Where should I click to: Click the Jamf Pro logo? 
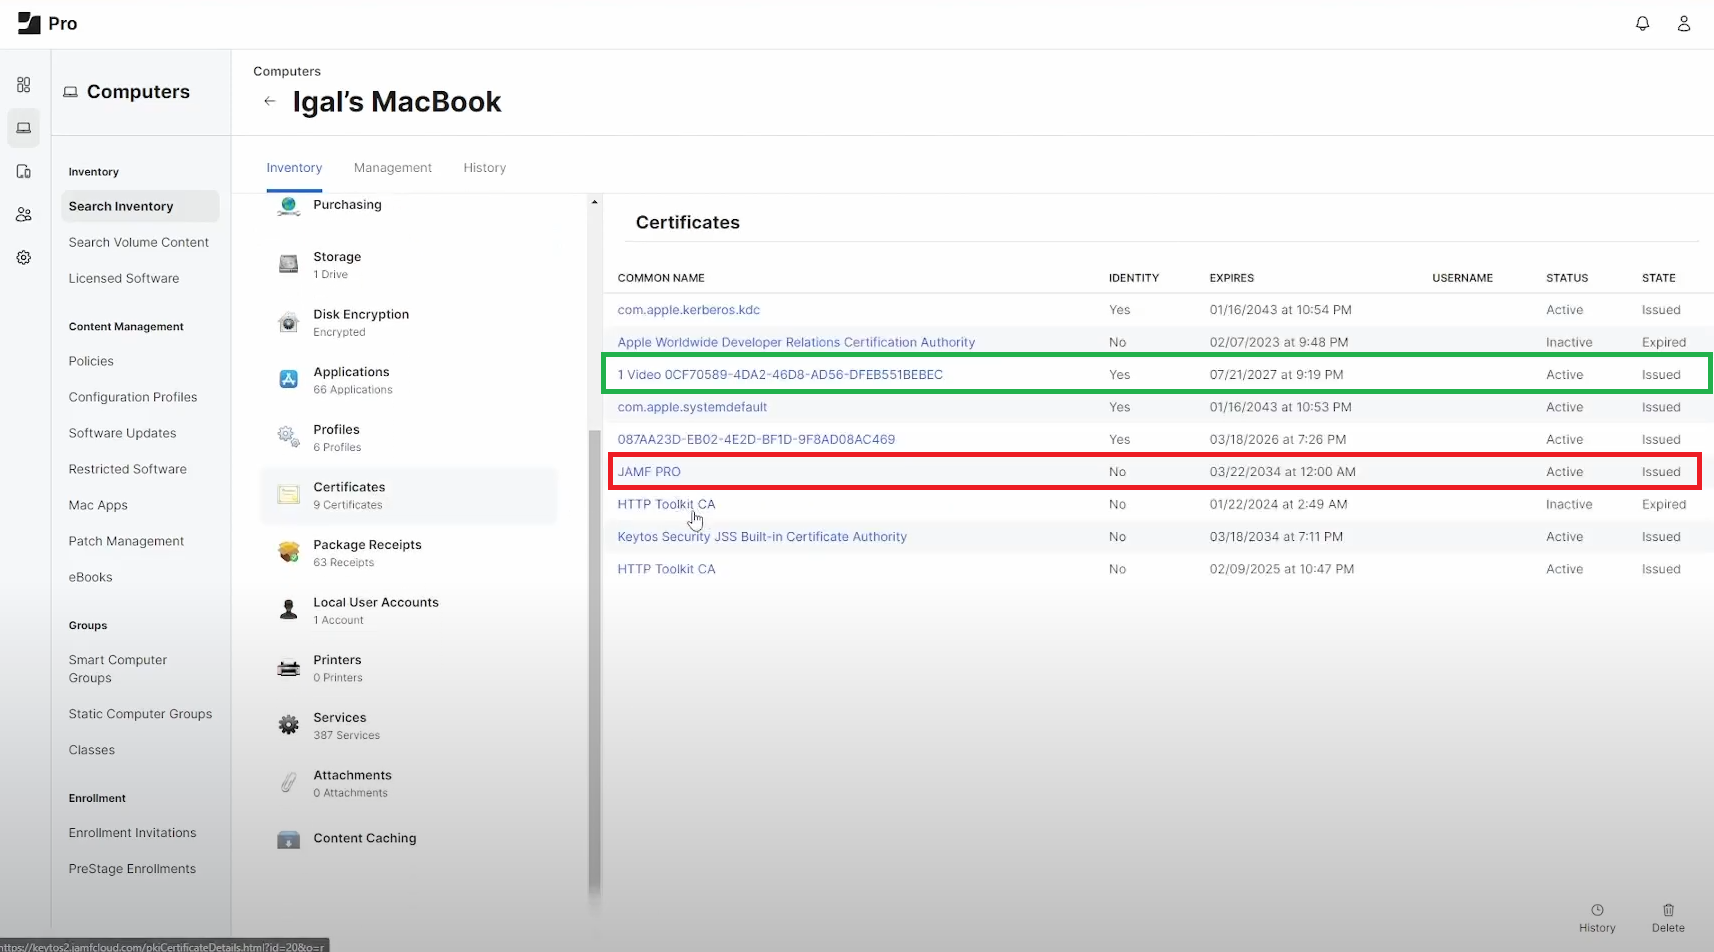47,23
